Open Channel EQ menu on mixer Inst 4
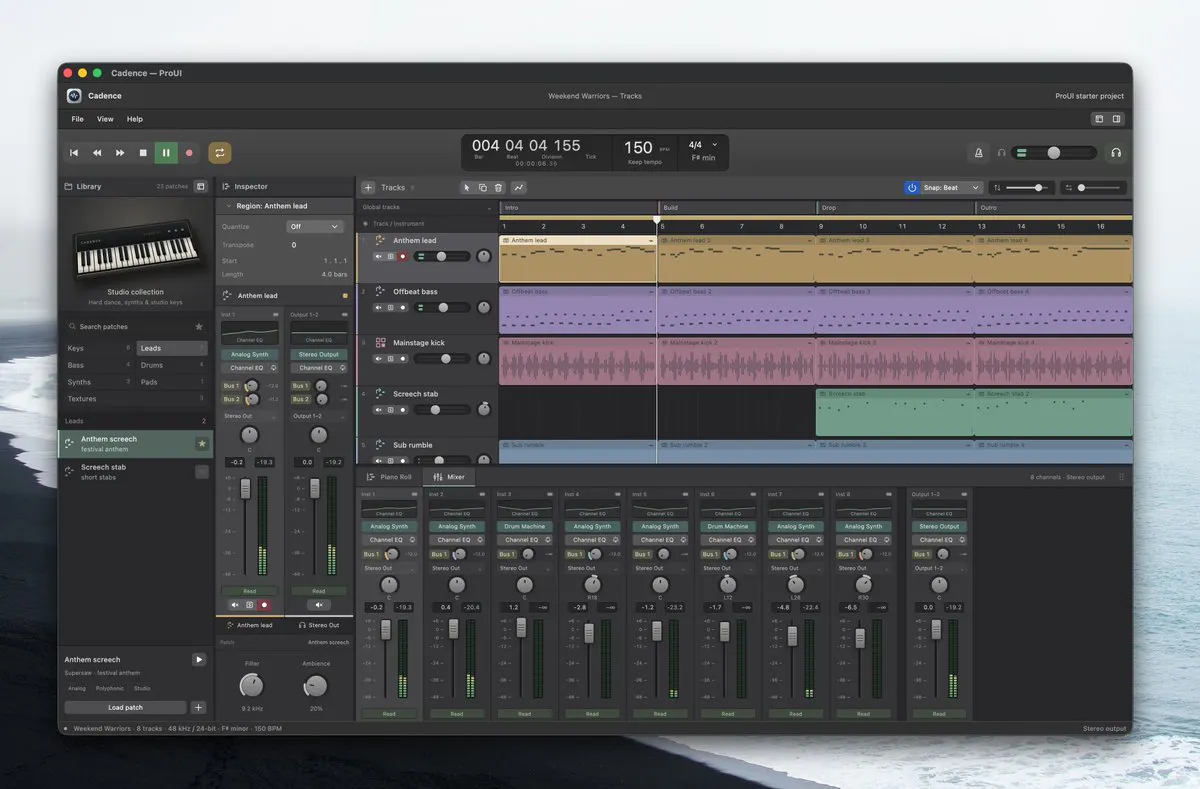This screenshot has width=1200, height=789. pos(592,540)
